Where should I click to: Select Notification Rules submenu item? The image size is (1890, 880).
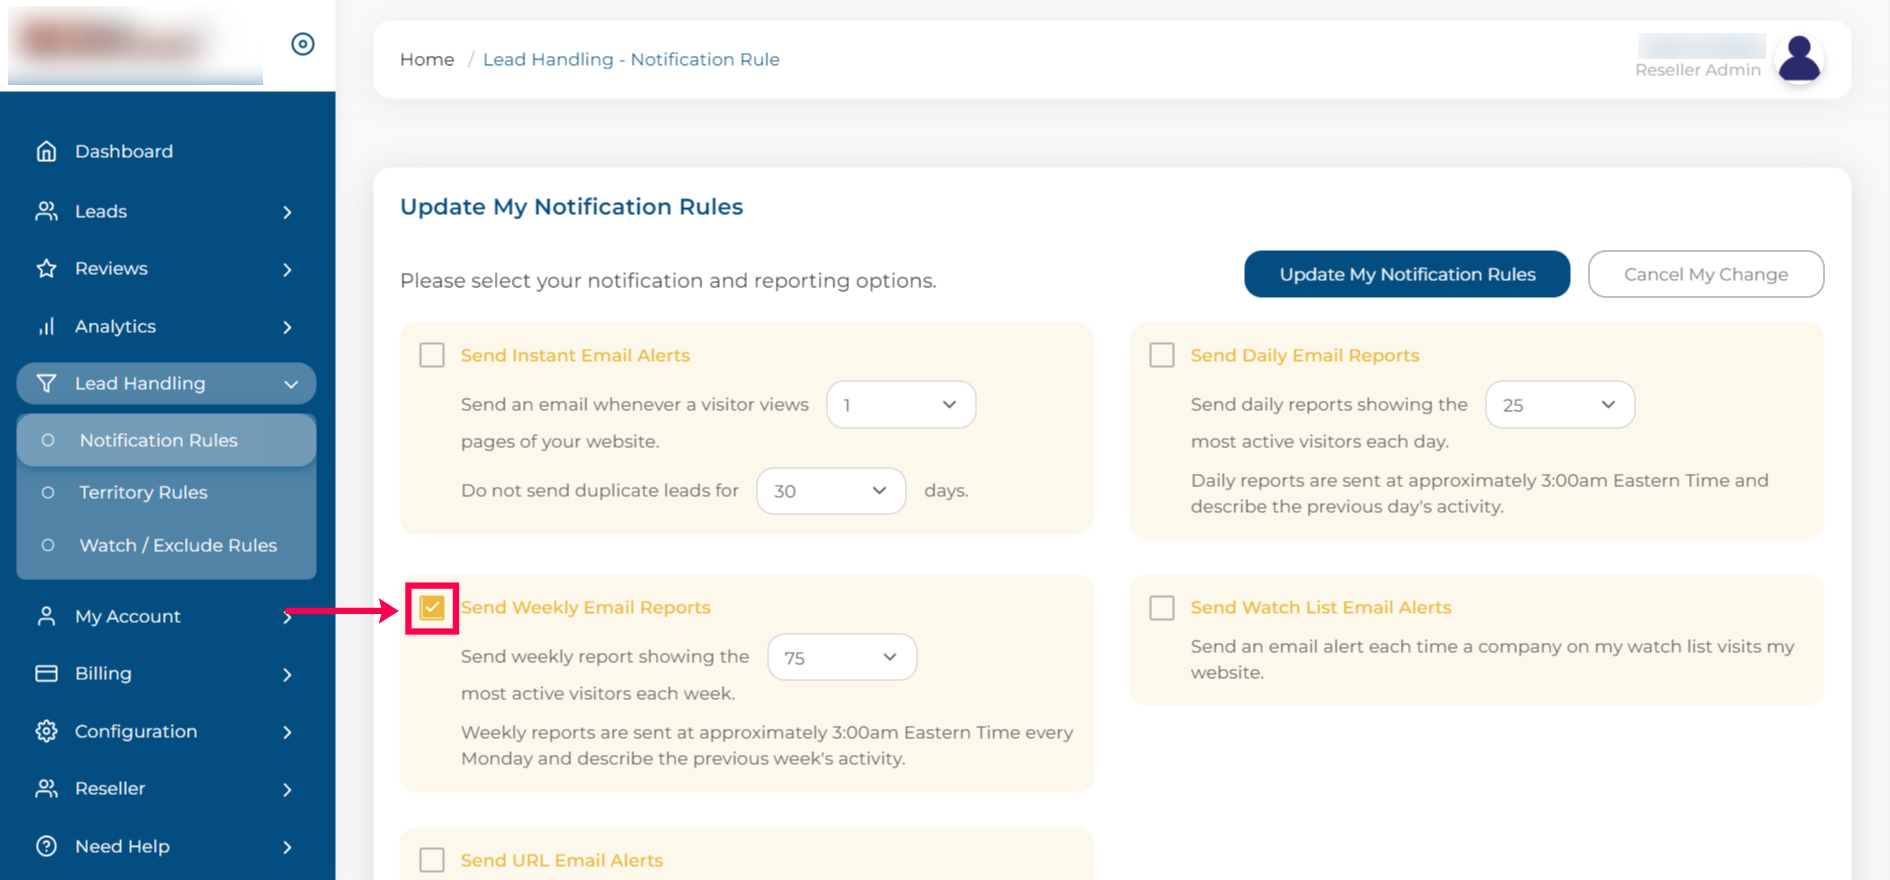coord(166,440)
